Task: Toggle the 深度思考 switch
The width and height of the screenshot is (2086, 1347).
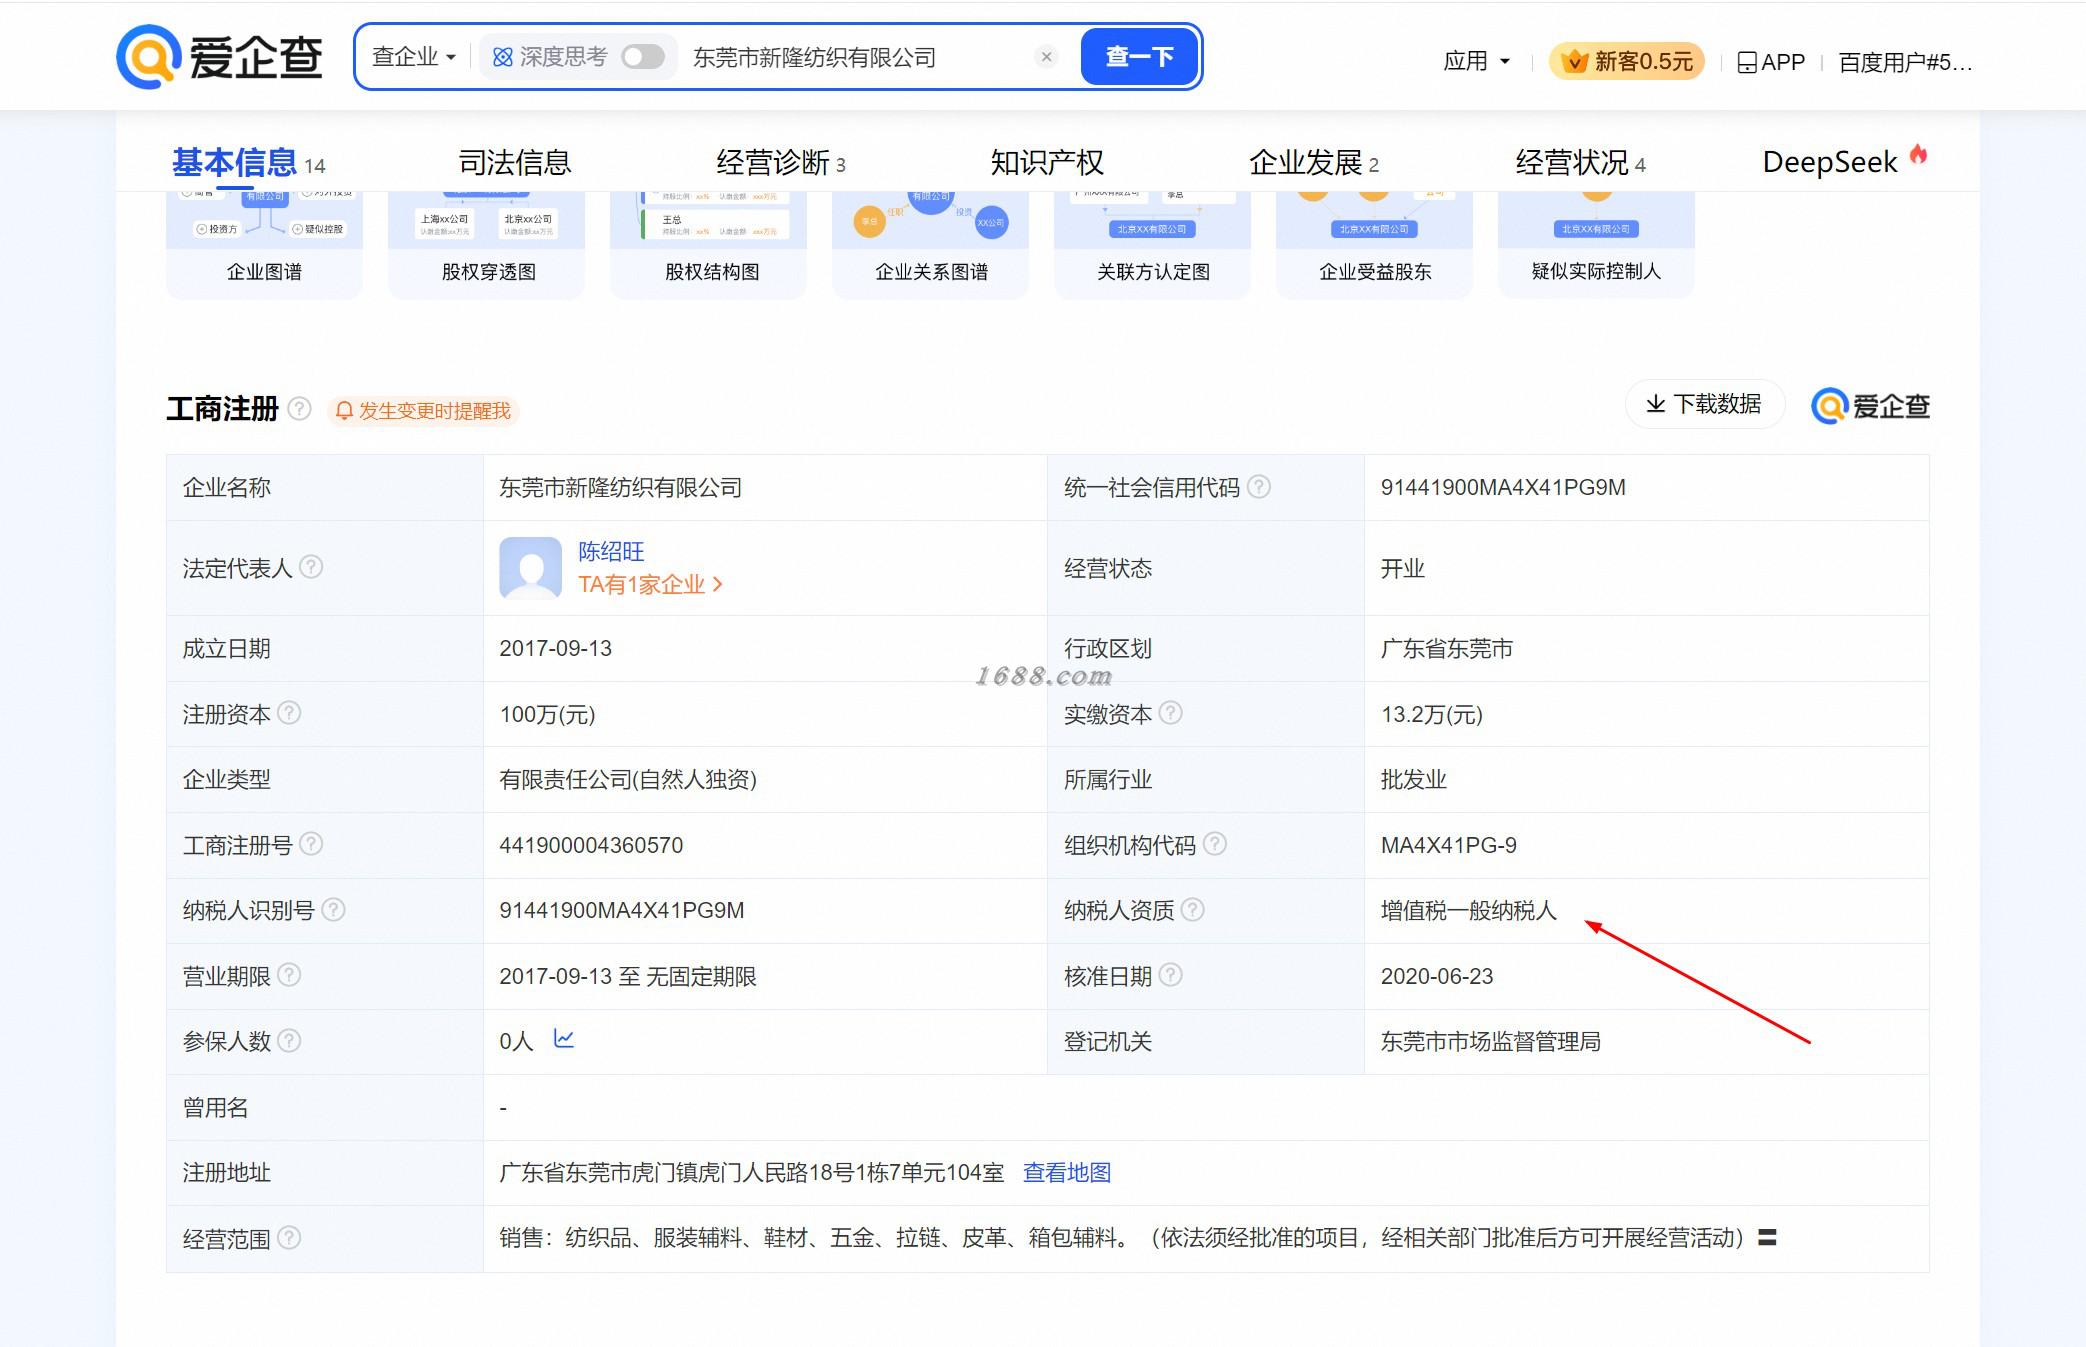Action: click(642, 57)
